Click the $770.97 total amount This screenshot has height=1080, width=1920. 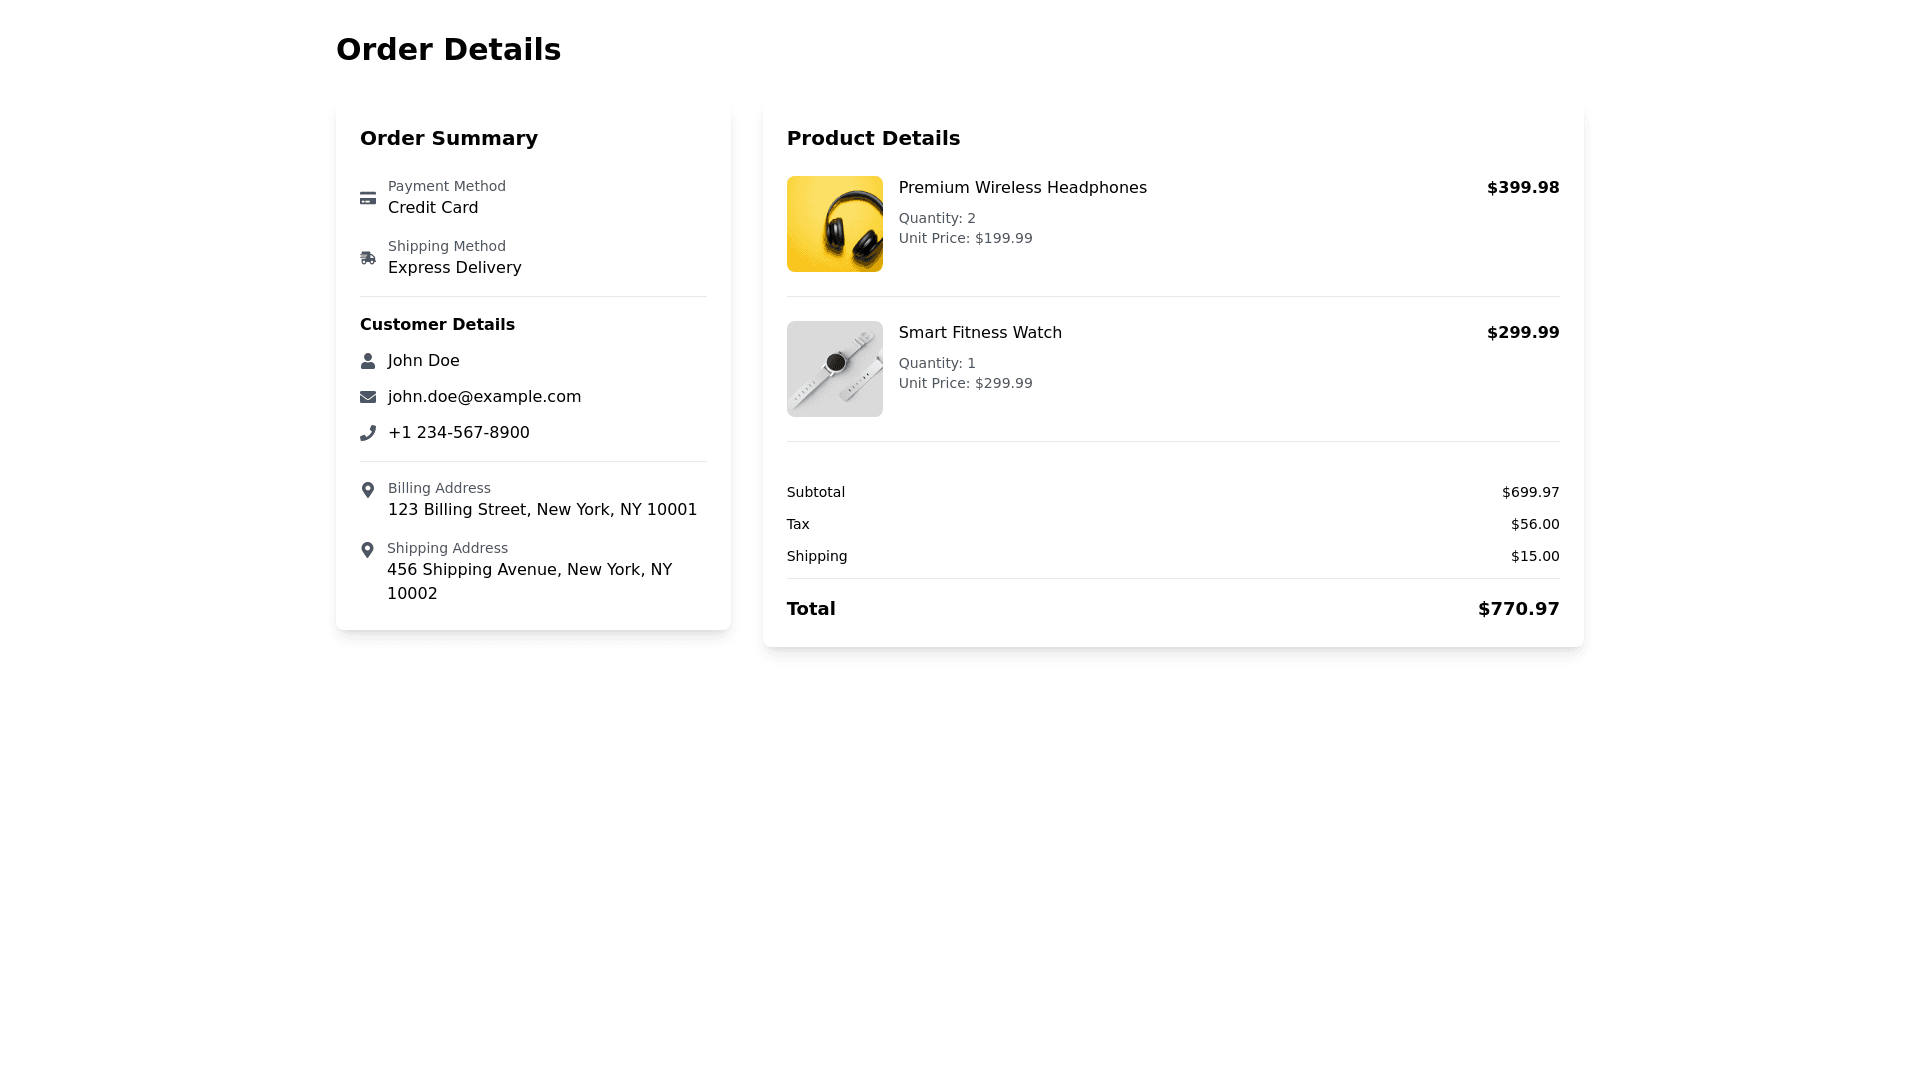pos(1518,609)
